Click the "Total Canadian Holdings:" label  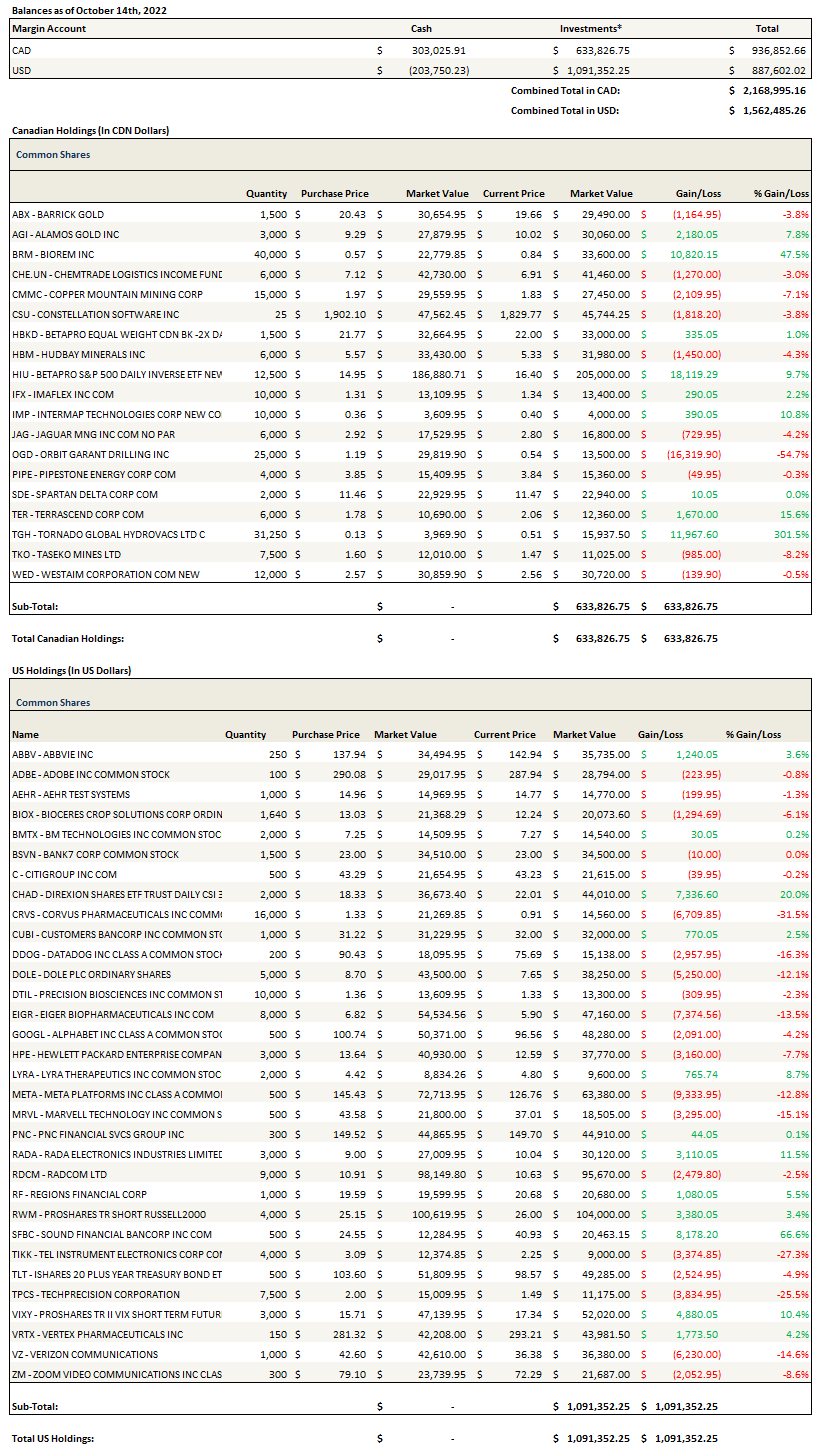click(67, 637)
